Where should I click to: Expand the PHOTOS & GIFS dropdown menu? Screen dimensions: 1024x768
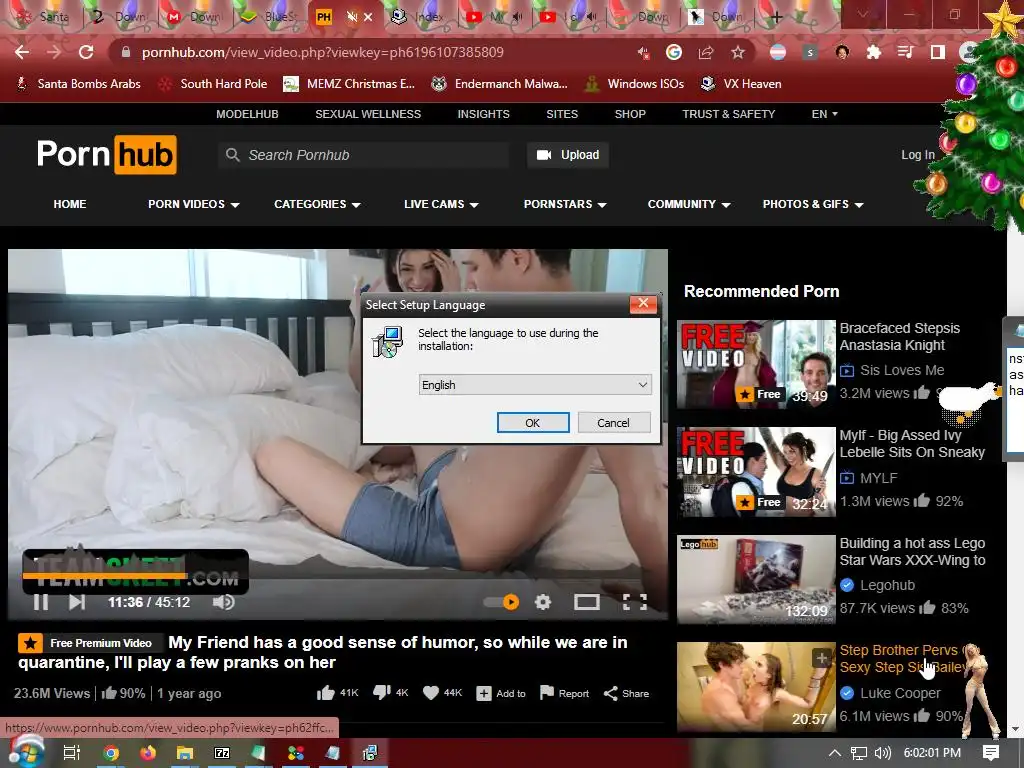[x=813, y=204]
